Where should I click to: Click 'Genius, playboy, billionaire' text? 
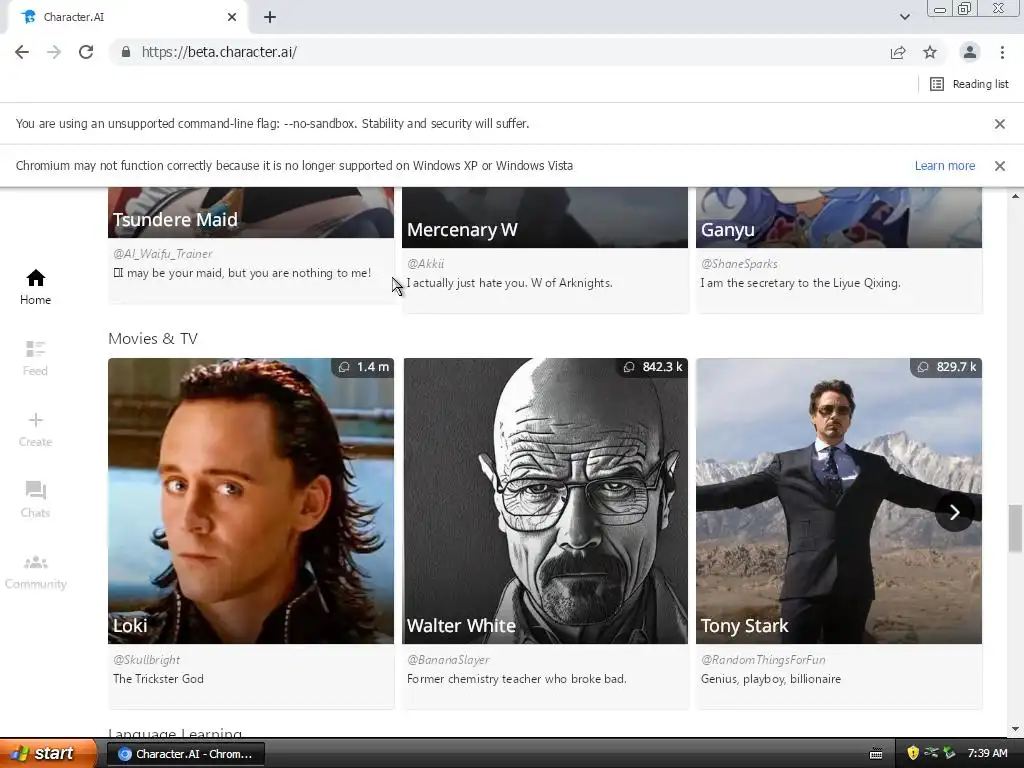click(x=771, y=679)
